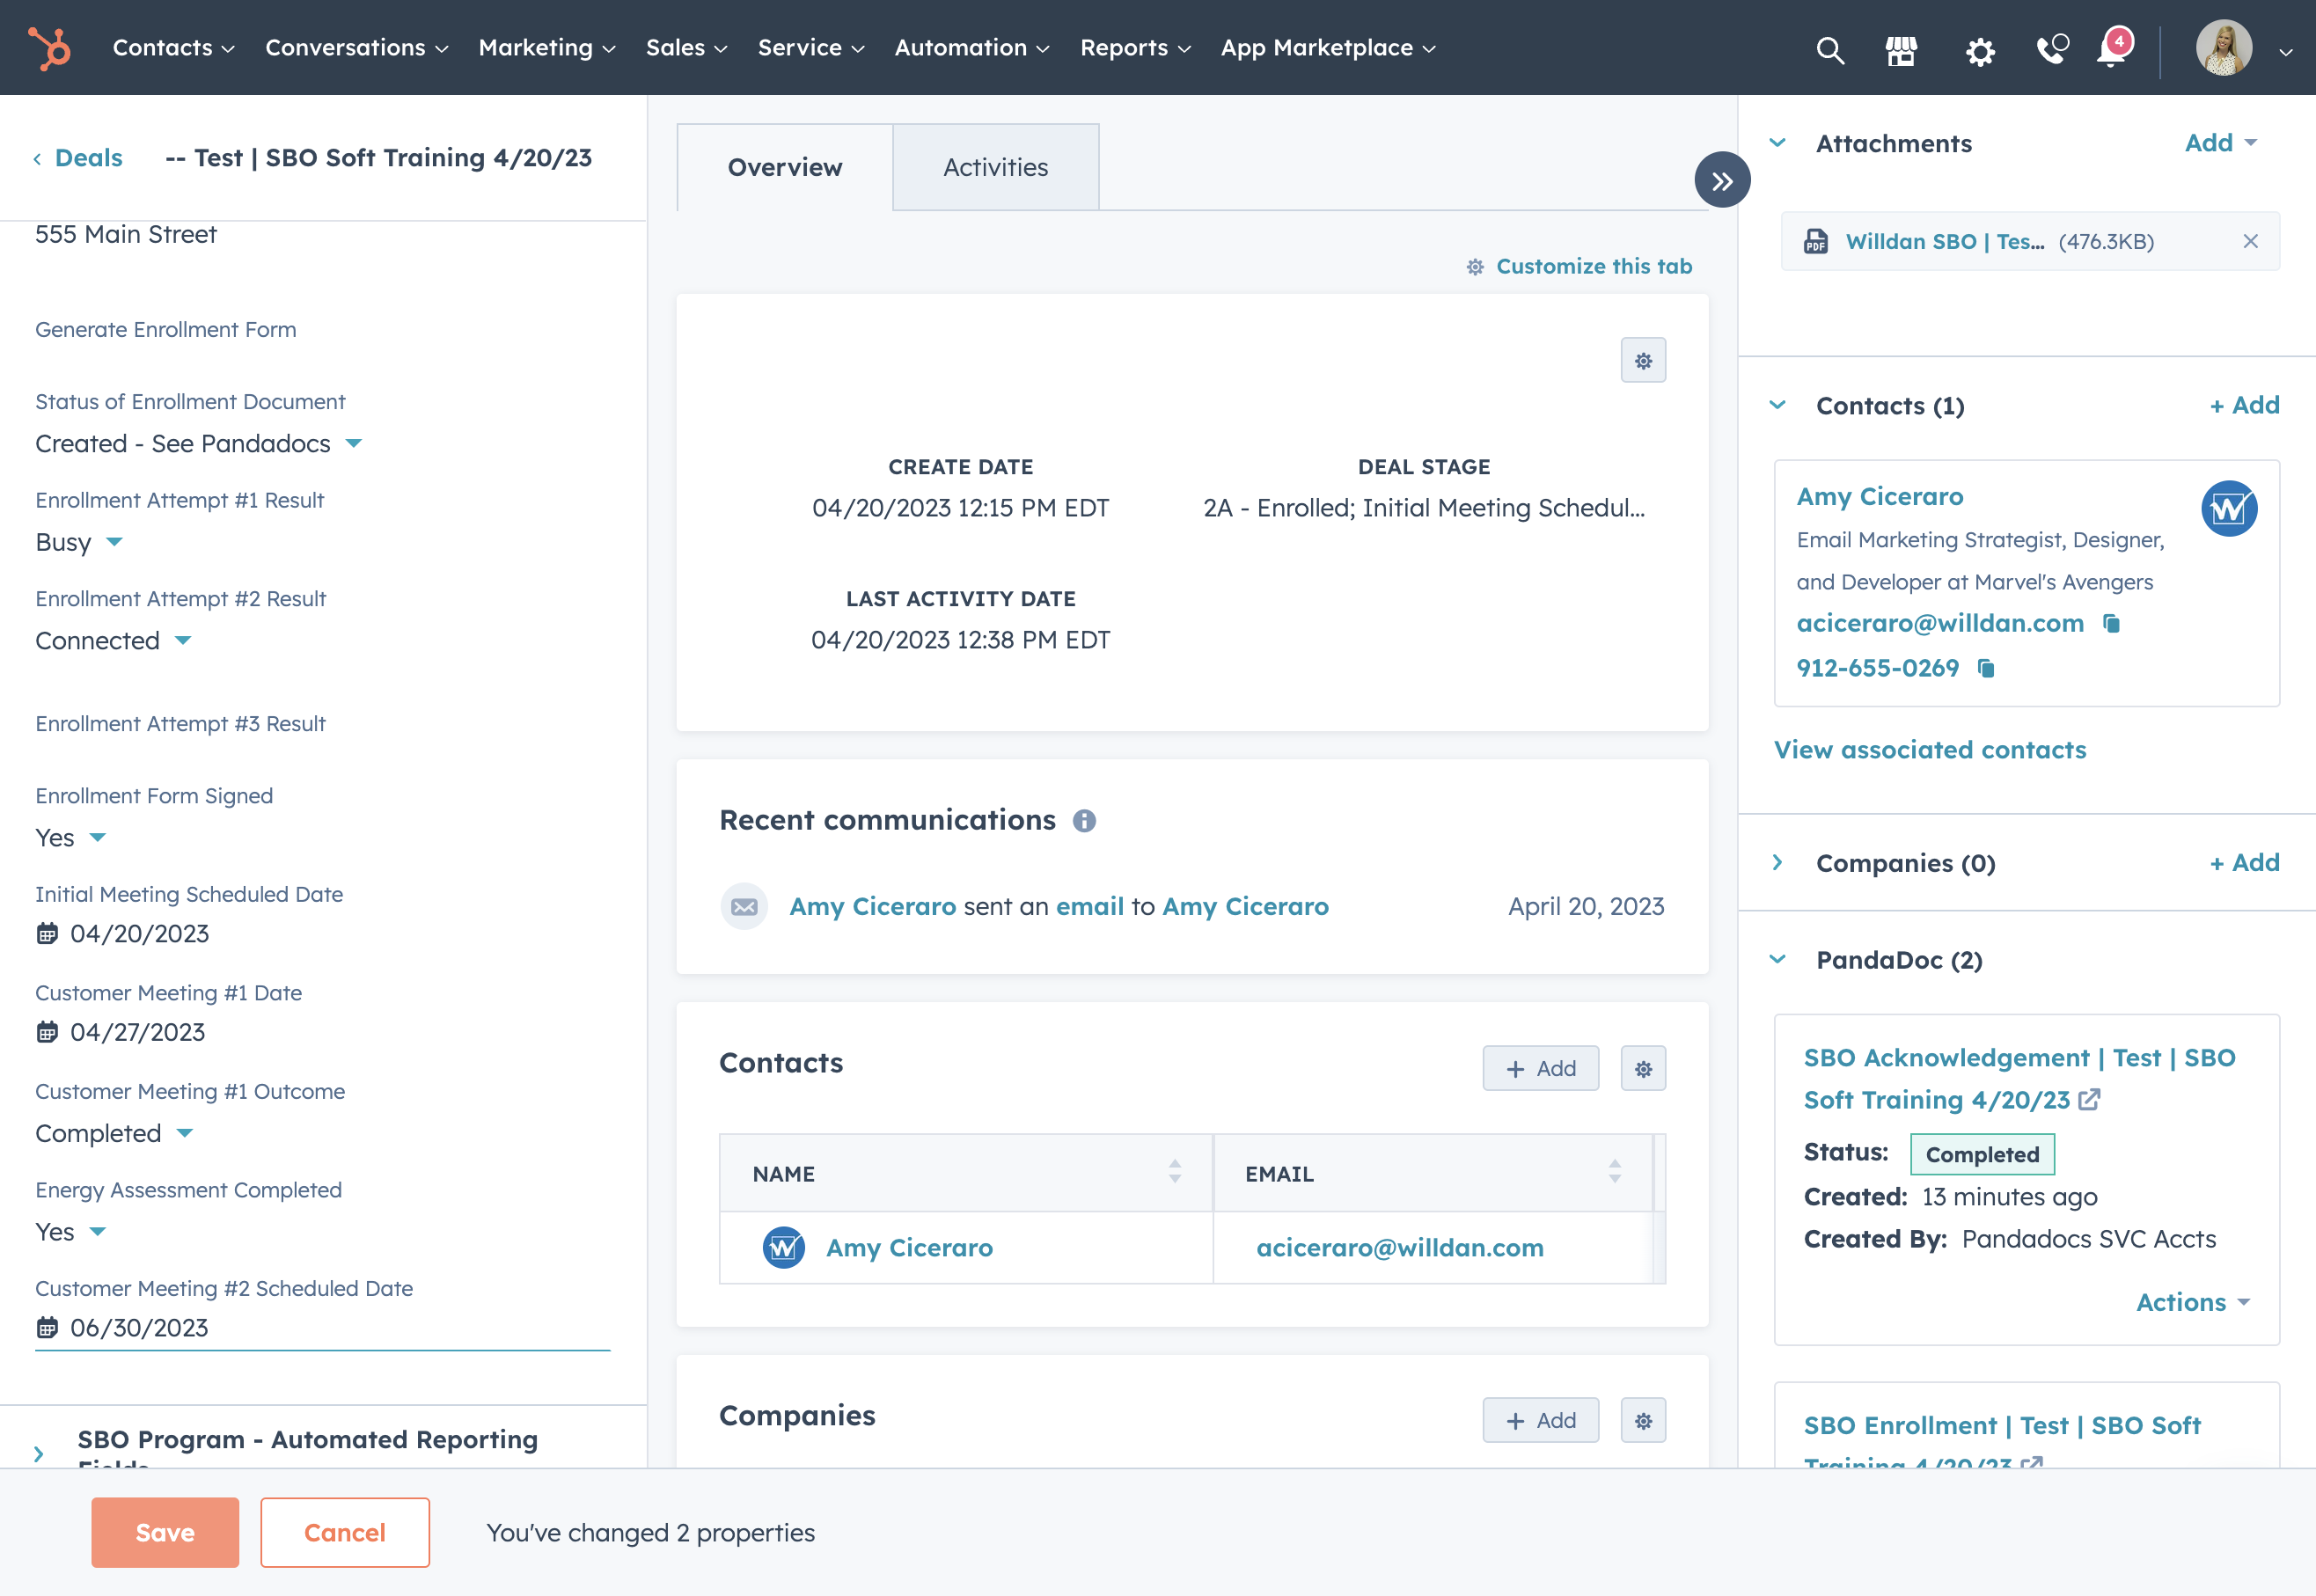2316x1596 pixels.
Task: Switch to the Activities tab
Action: pos(996,167)
